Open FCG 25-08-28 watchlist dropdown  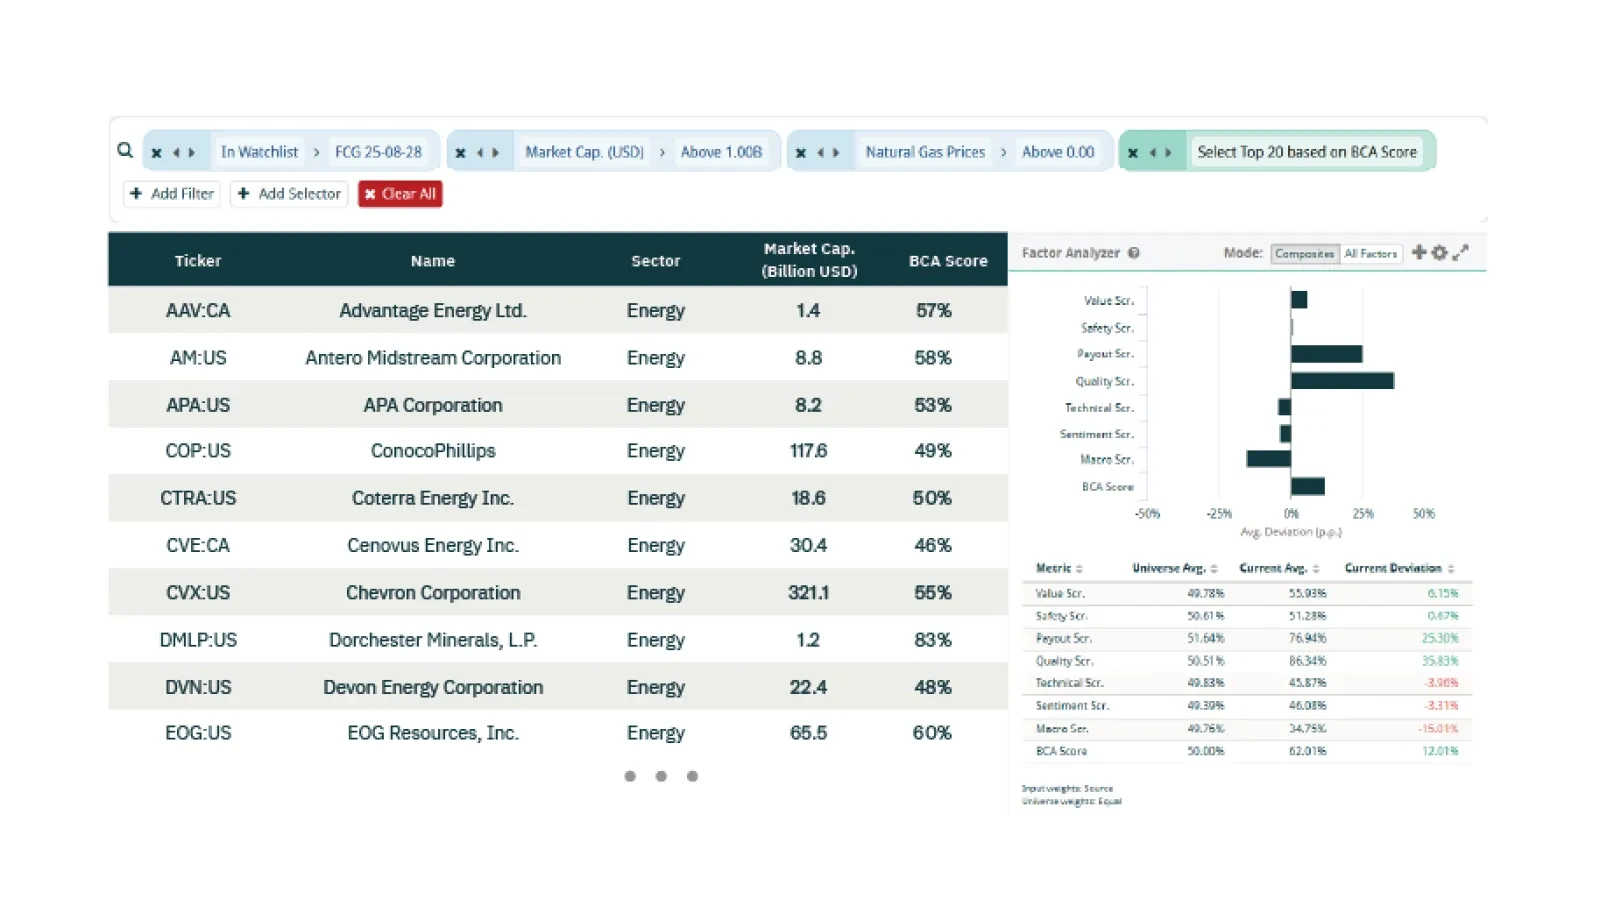(x=378, y=152)
